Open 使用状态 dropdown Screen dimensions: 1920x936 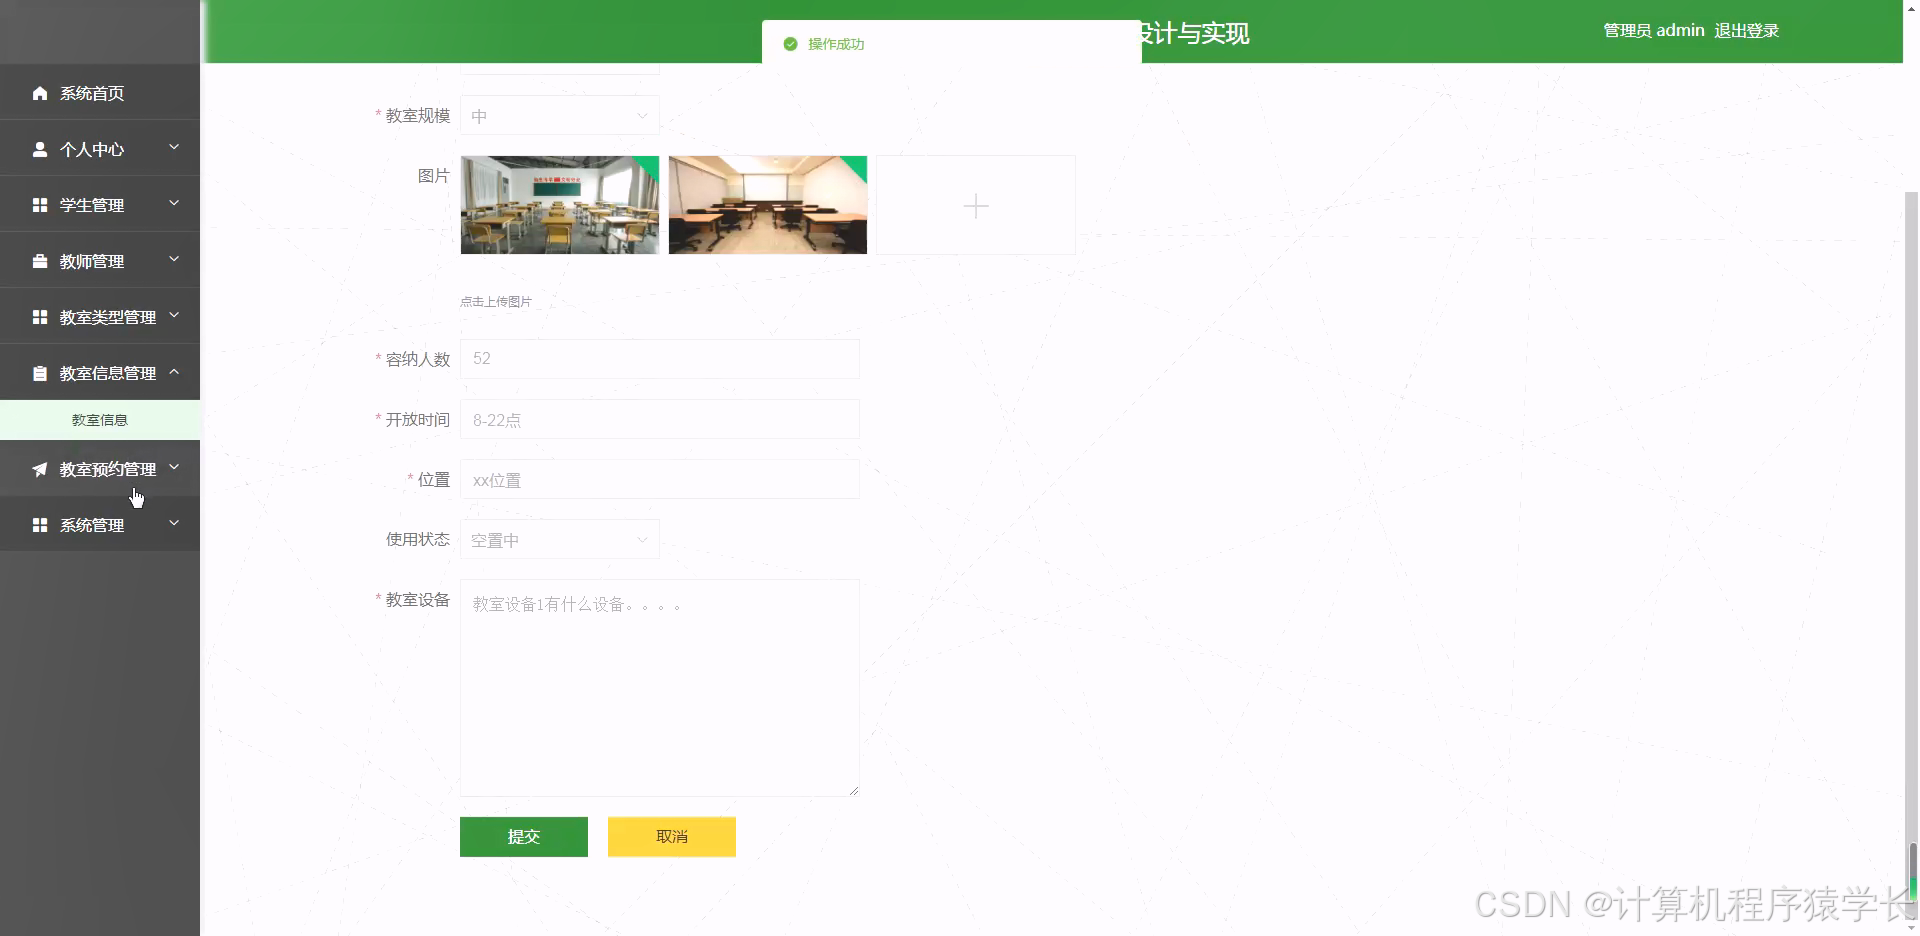click(560, 540)
